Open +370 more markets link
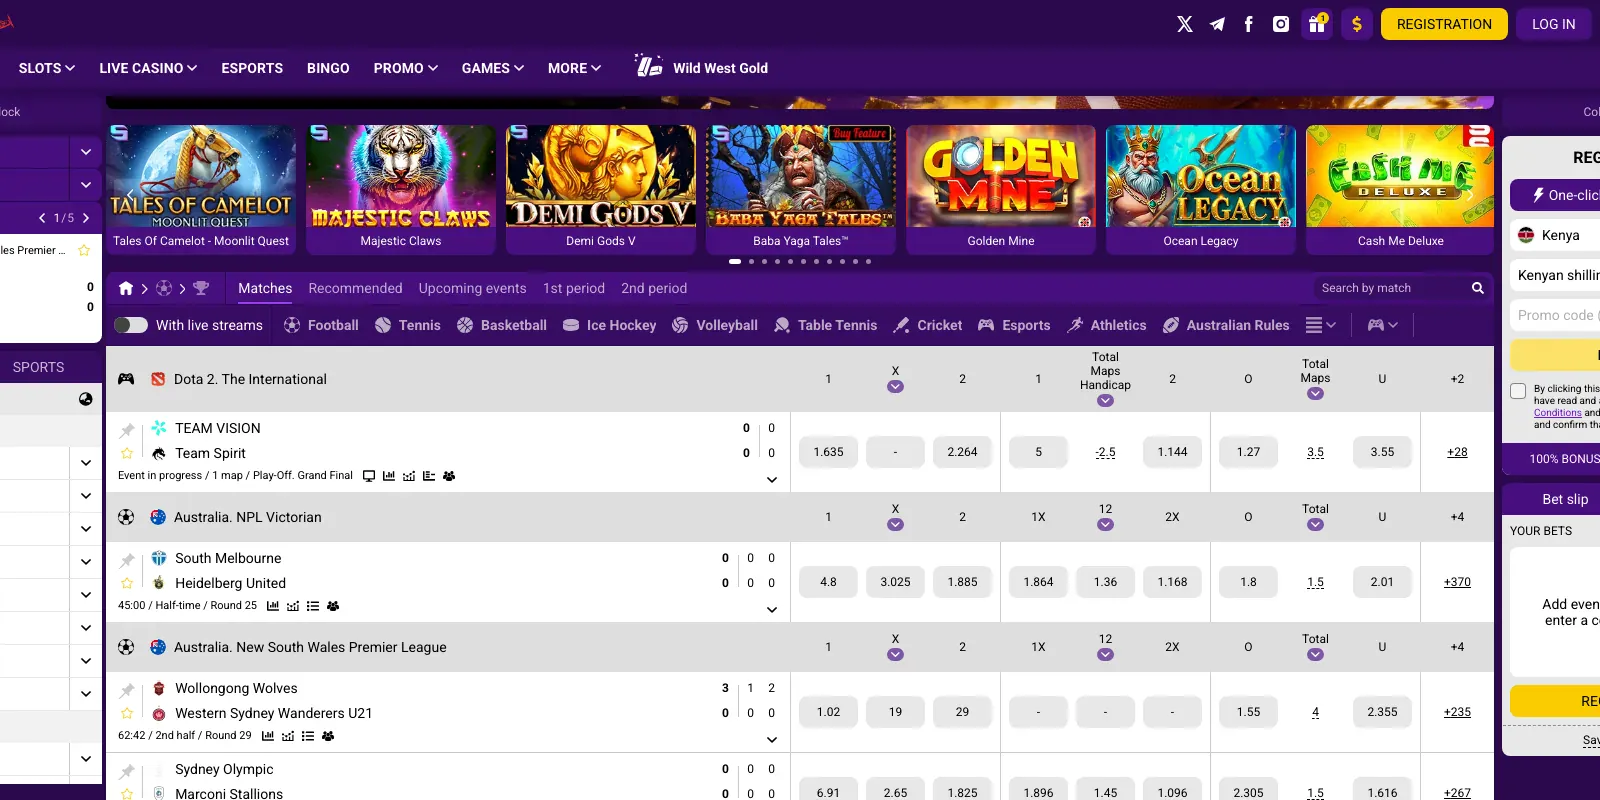Viewport: 1600px width, 800px height. (1457, 582)
